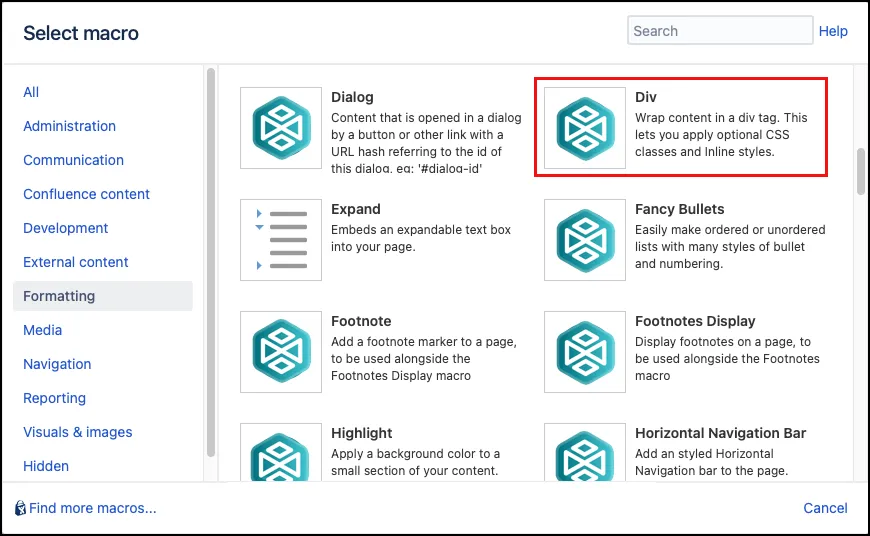Select Horizontal Navigation Bar title

click(721, 433)
